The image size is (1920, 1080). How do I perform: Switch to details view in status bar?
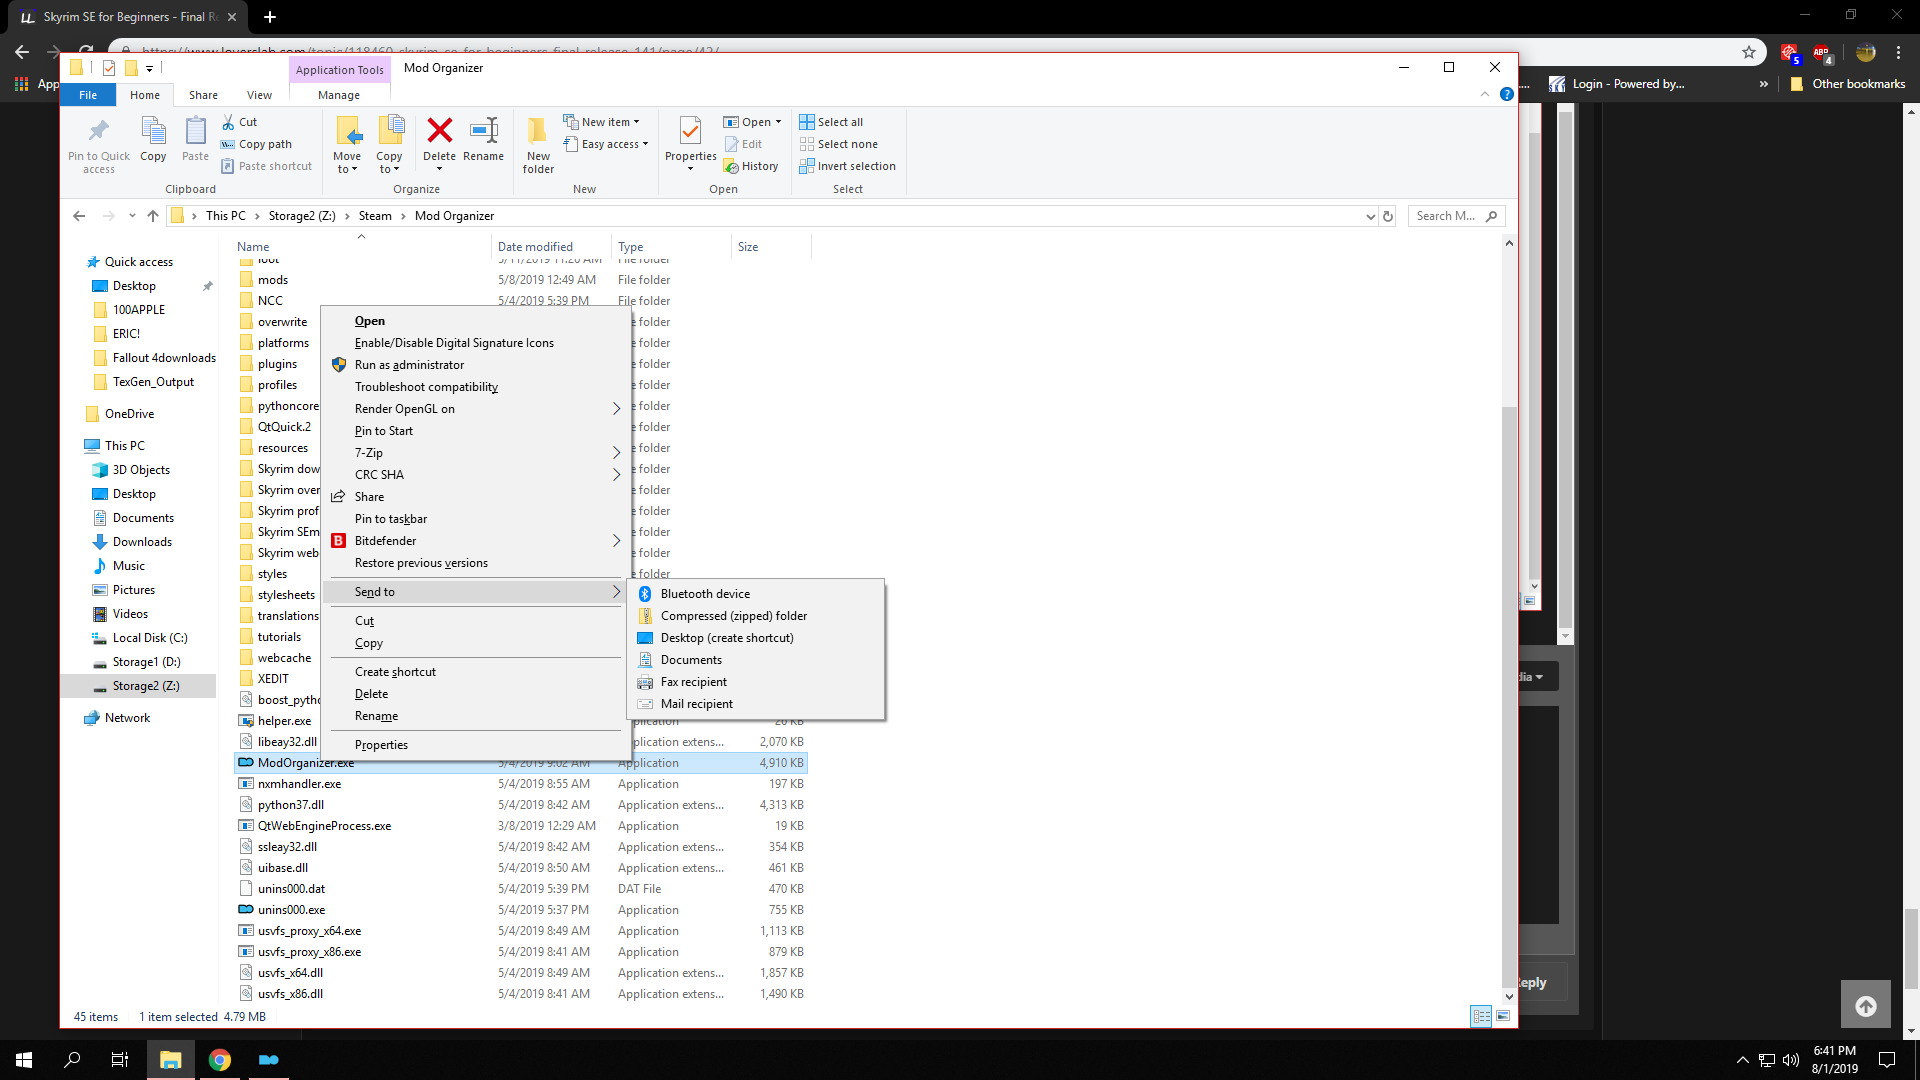point(1481,1016)
